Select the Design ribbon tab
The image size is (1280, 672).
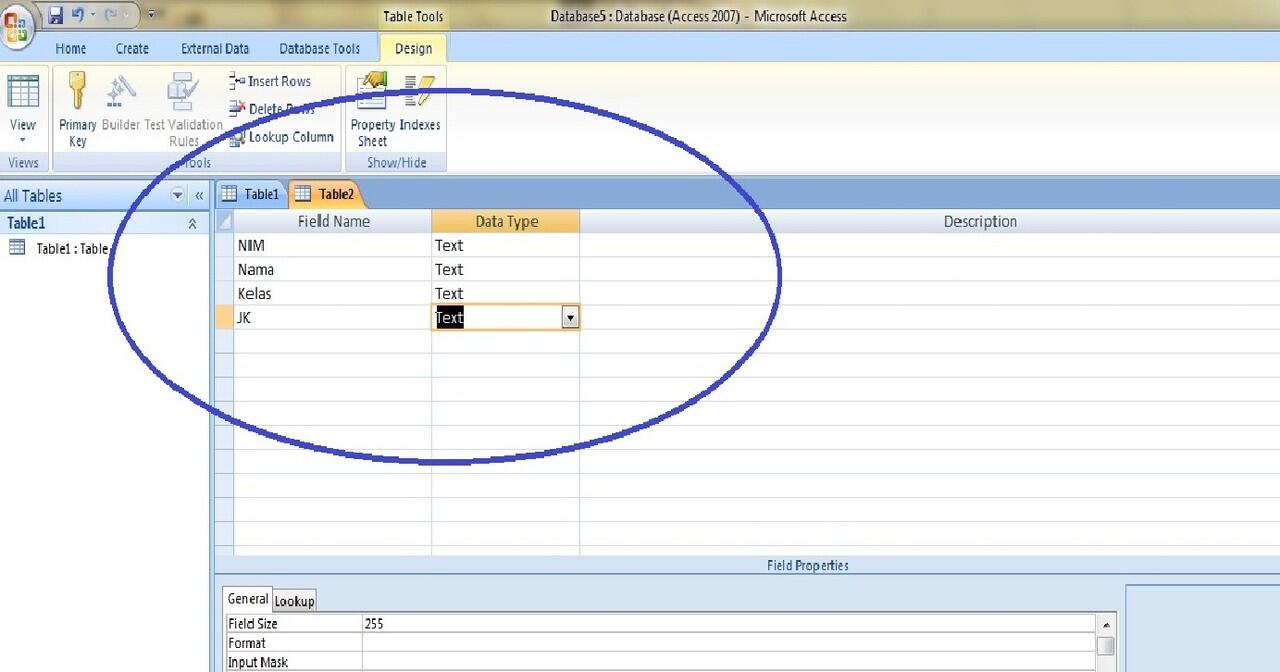pos(413,48)
